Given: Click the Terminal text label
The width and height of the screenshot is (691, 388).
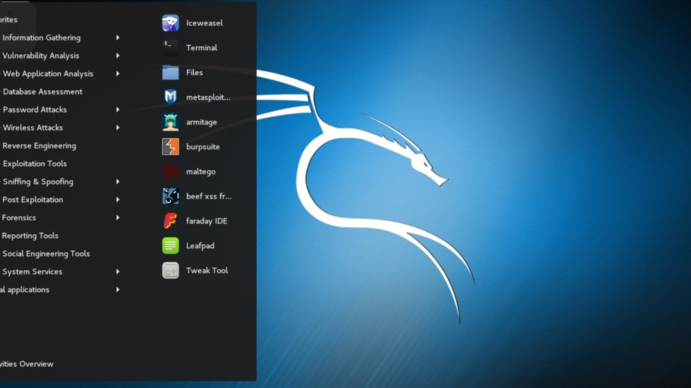Looking at the screenshot, I should [201, 48].
